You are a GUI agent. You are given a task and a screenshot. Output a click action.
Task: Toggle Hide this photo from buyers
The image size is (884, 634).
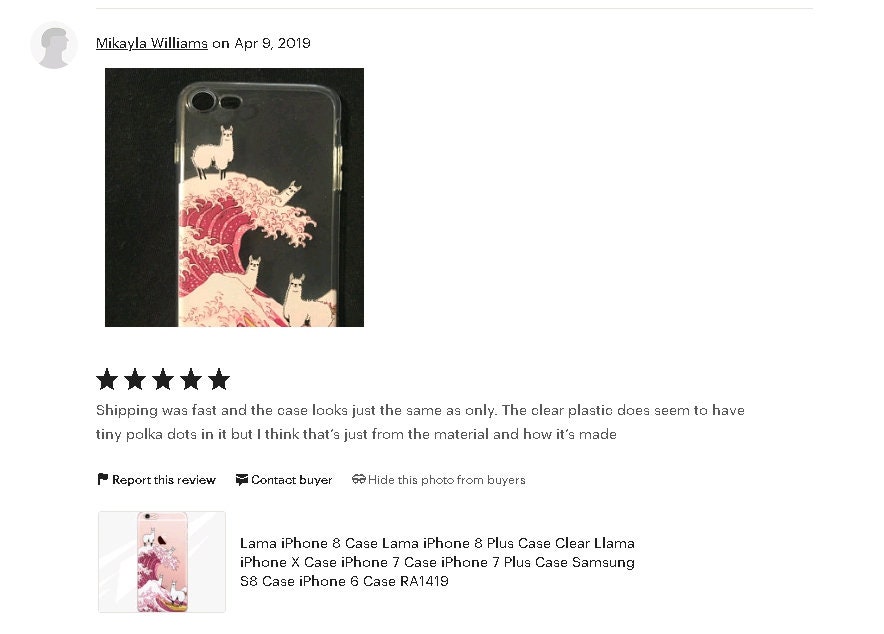439,480
